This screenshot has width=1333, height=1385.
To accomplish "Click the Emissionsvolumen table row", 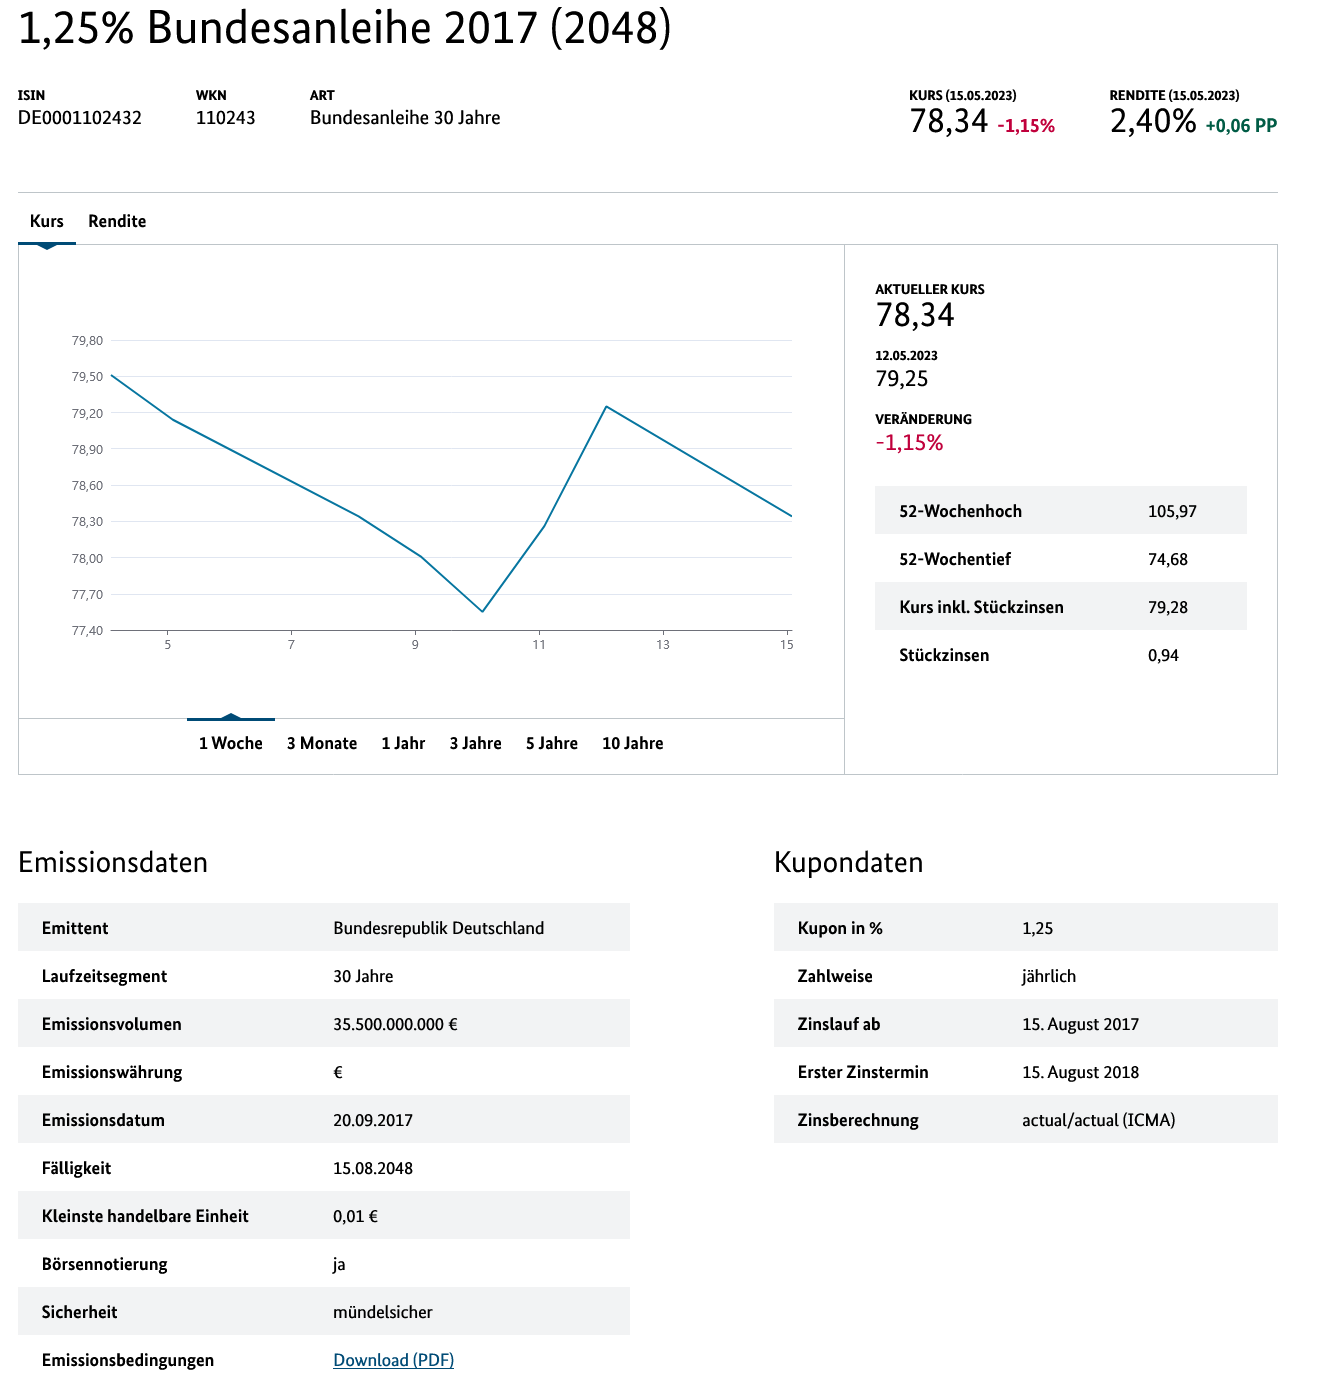I will coord(324,1024).
